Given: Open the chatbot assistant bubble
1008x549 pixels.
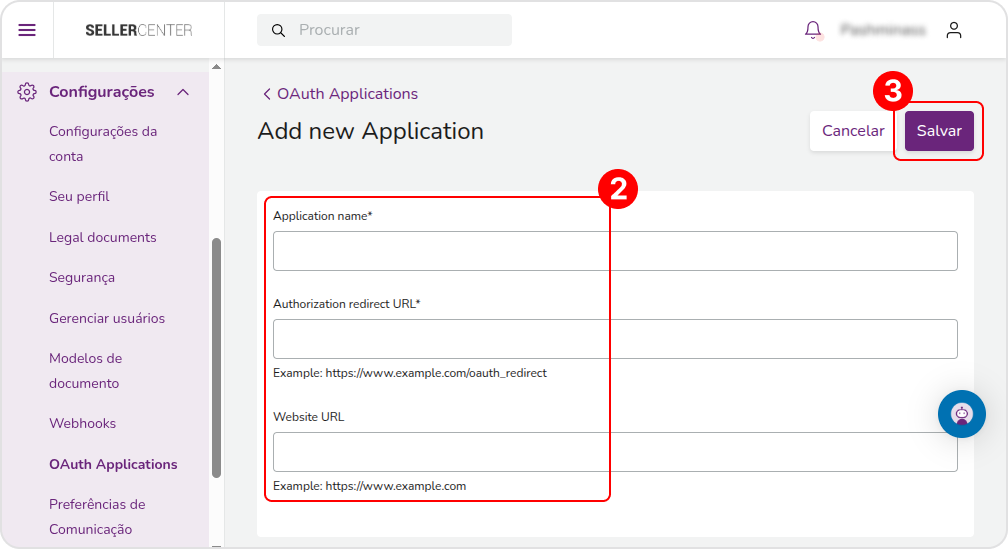Looking at the screenshot, I should pos(962,414).
